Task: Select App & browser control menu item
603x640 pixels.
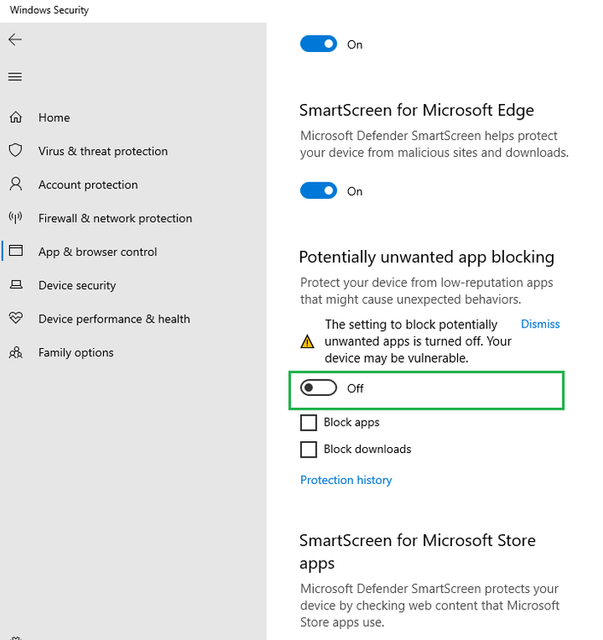Action: (98, 252)
